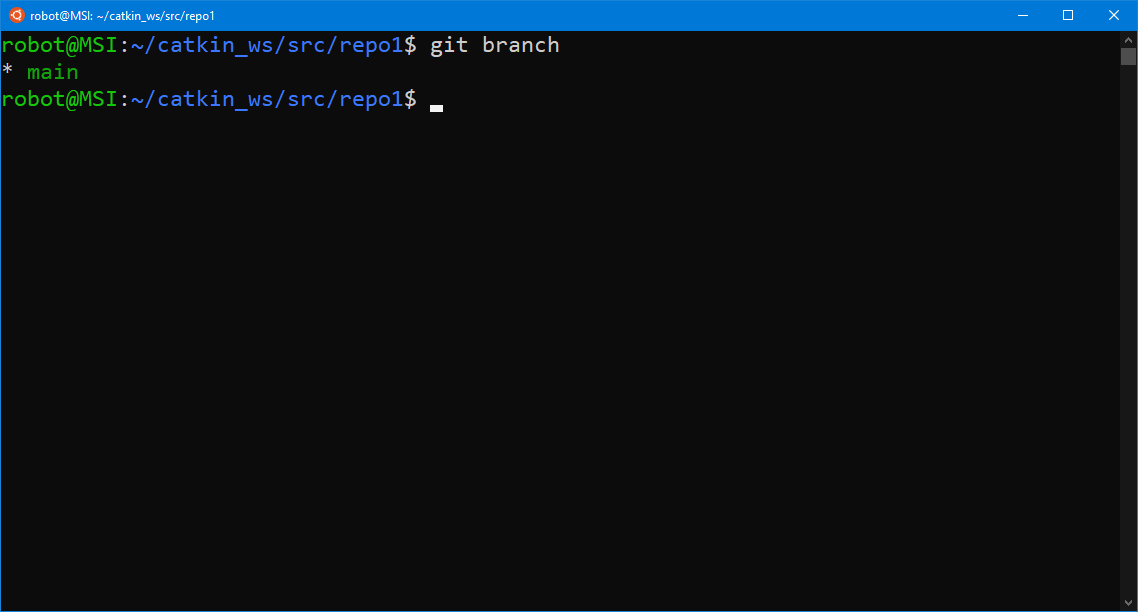Click the scrollbar down arrow
The height and width of the screenshot is (612, 1138).
(x=1128, y=604)
